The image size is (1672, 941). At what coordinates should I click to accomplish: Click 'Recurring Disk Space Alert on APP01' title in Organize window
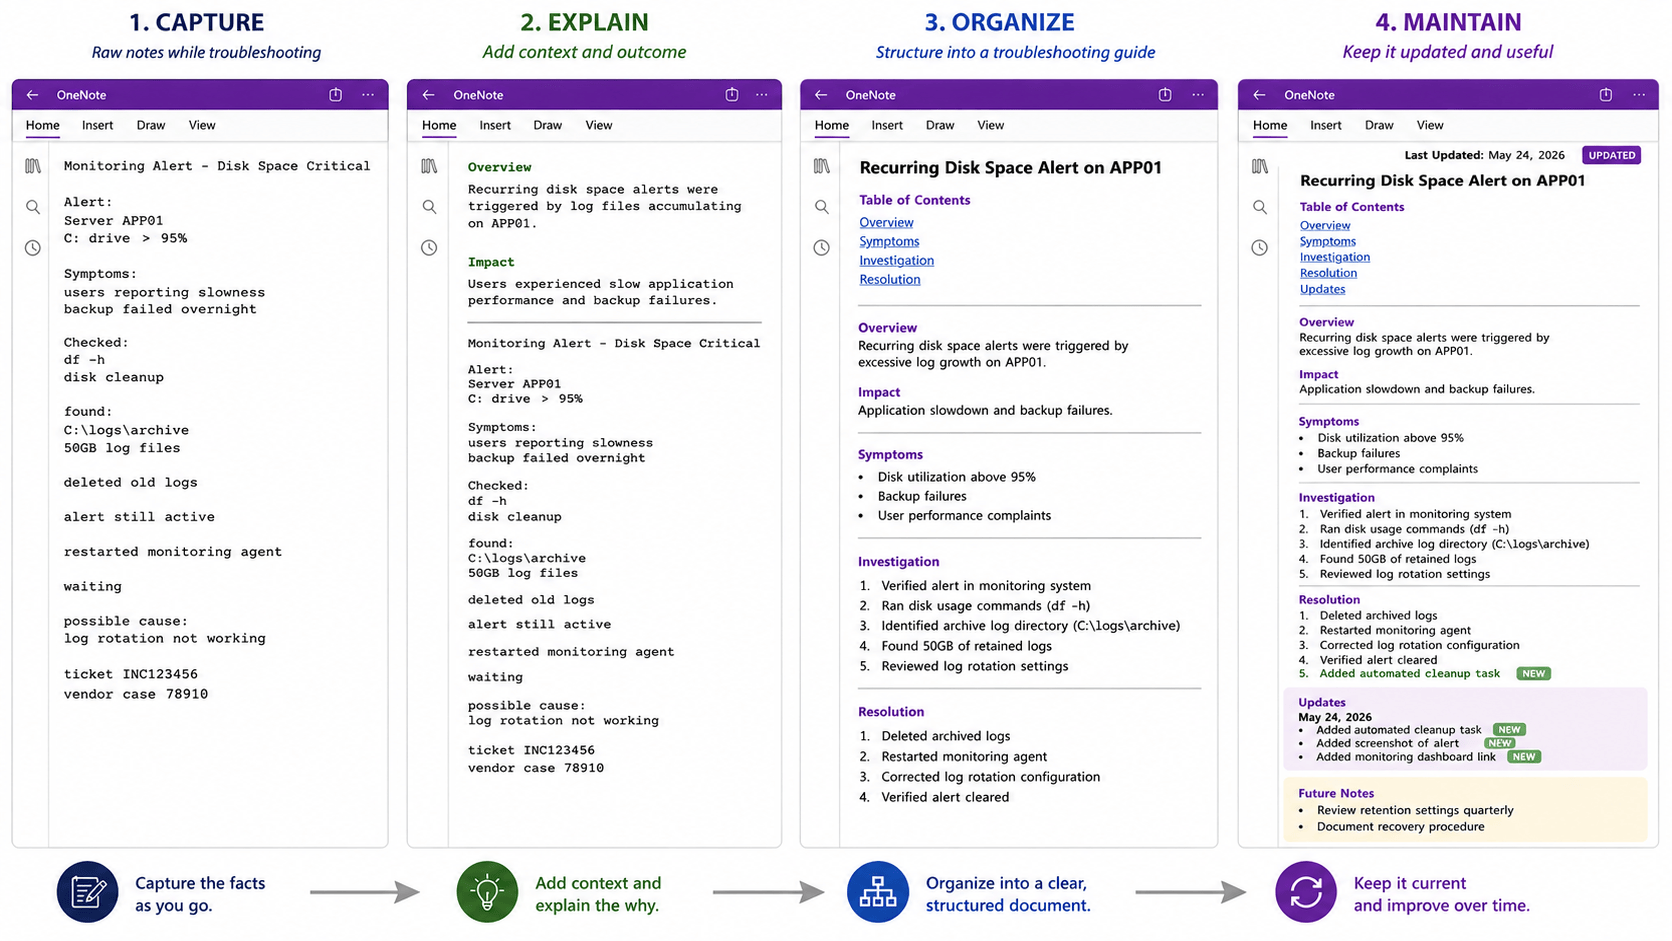pos(1010,168)
